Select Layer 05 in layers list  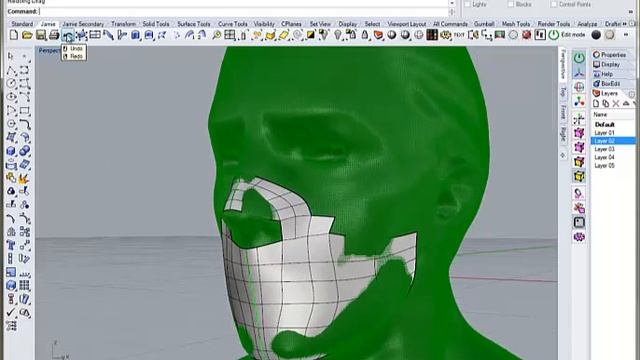(x=613, y=165)
